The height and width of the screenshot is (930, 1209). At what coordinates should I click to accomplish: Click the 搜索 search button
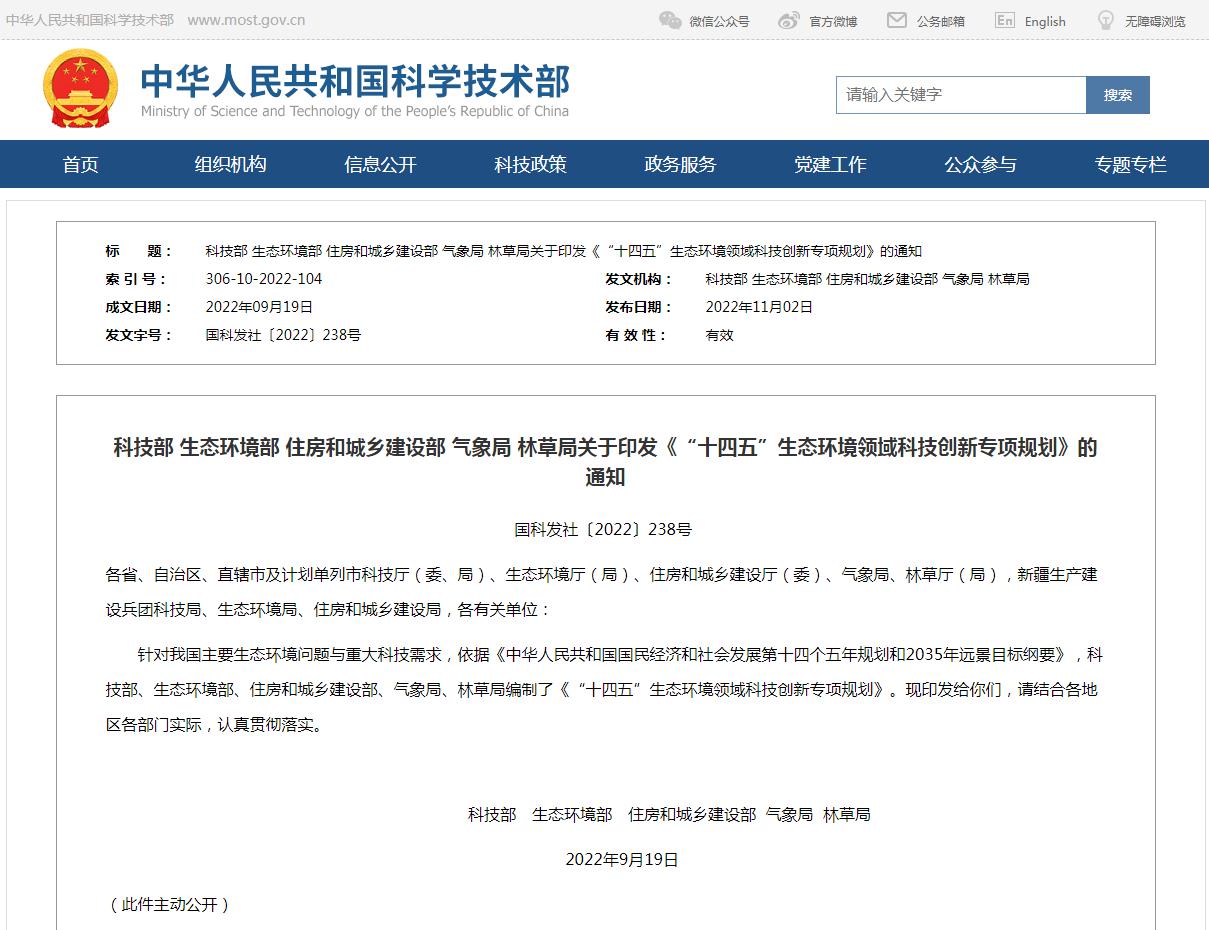click(1117, 95)
